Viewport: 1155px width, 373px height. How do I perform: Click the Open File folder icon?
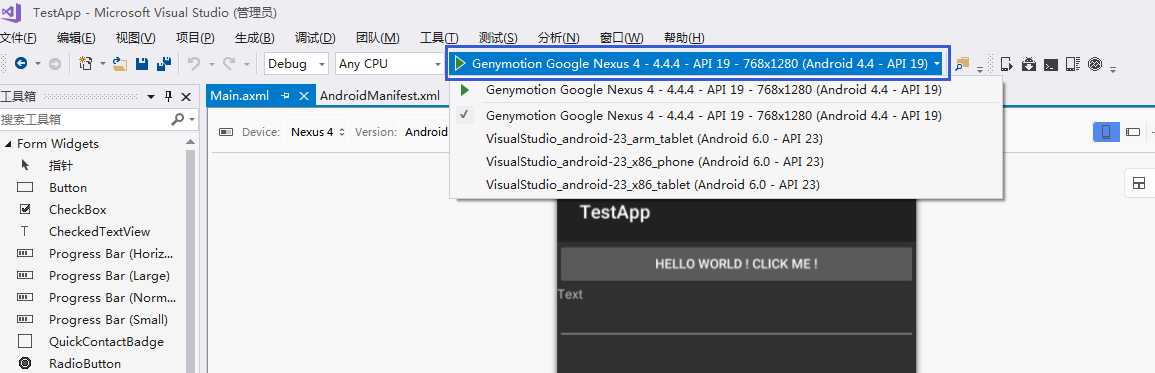(119, 64)
